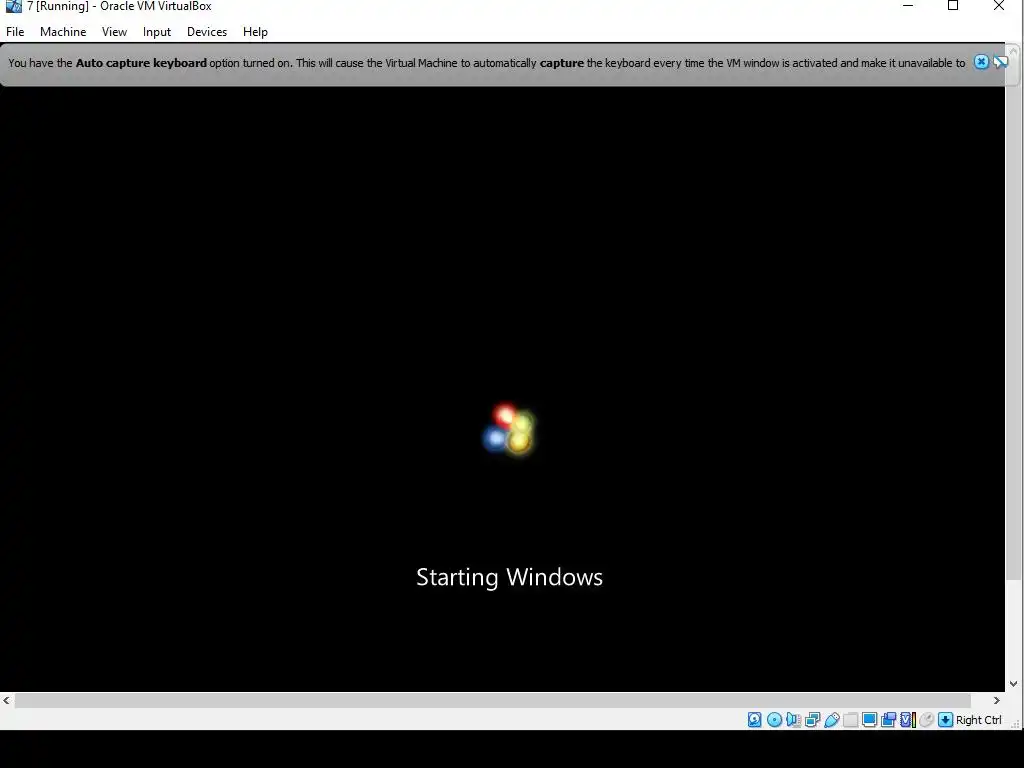Click the display settings status icon
The width and height of the screenshot is (1024, 768).
(869, 720)
